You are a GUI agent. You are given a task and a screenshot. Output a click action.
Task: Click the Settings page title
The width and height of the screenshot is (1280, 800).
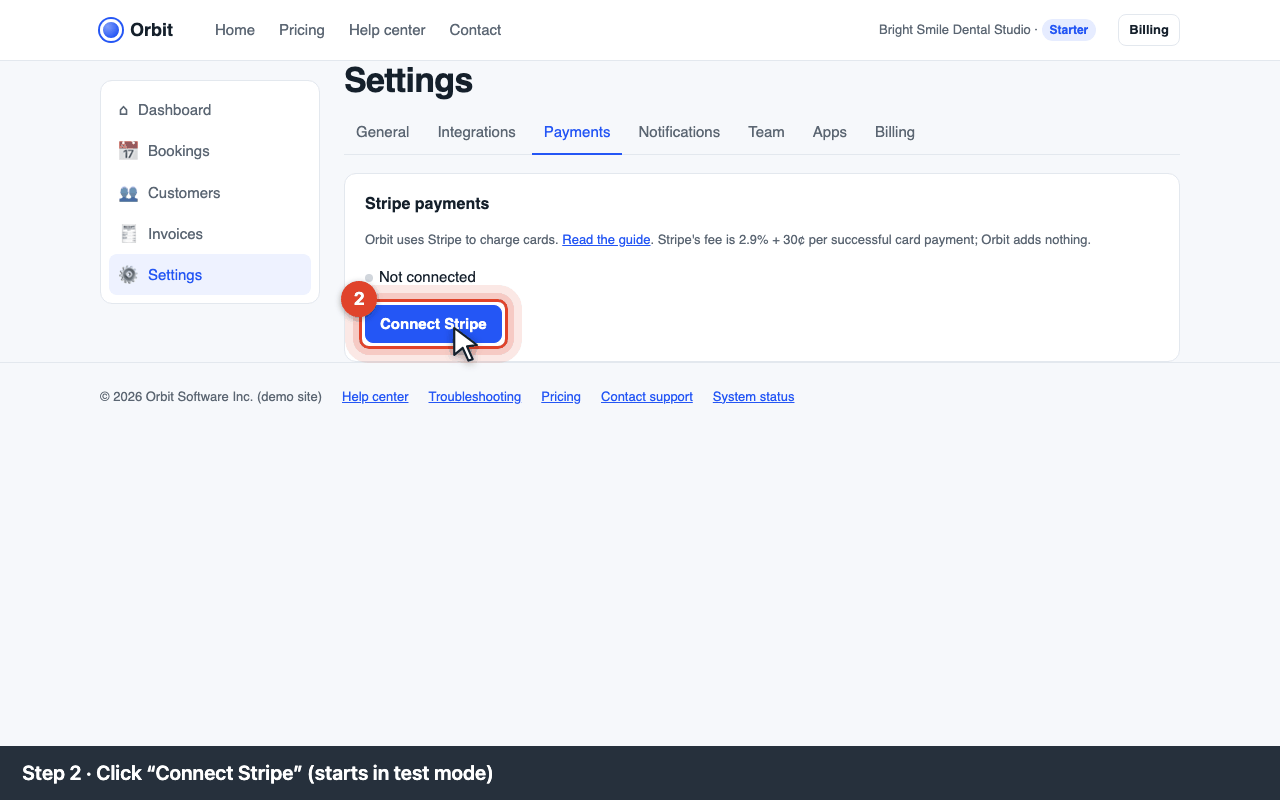click(408, 80)
